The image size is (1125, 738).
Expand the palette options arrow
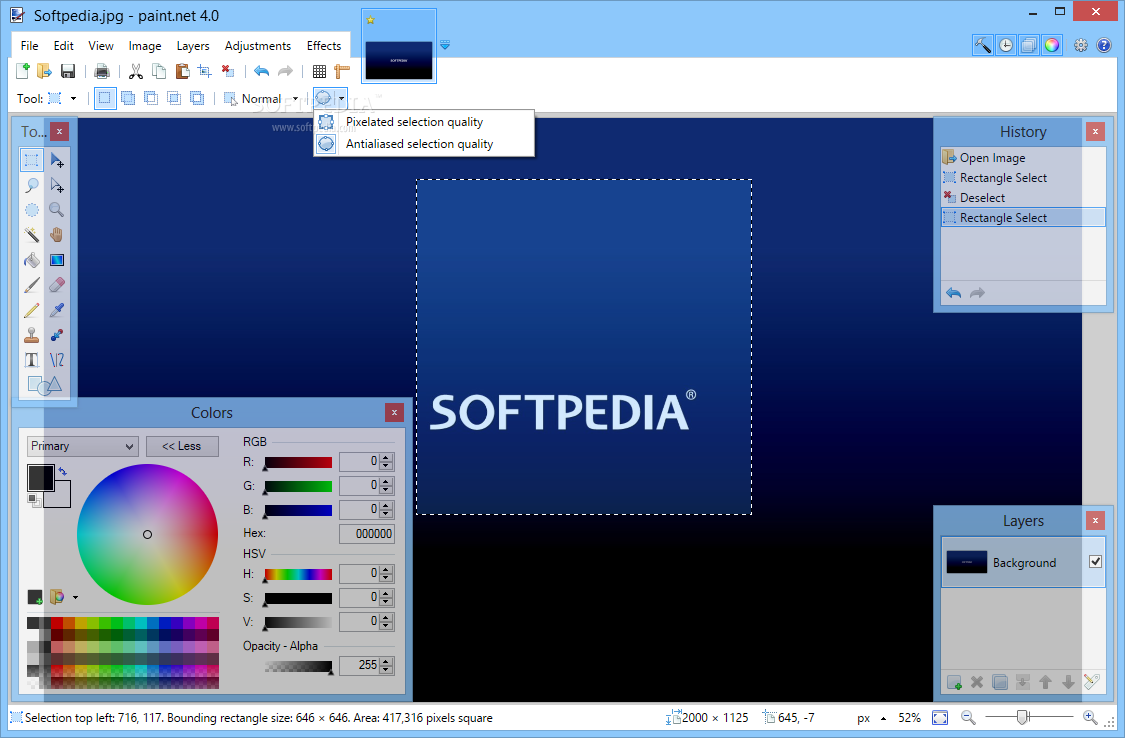click(x=75, y=597)
